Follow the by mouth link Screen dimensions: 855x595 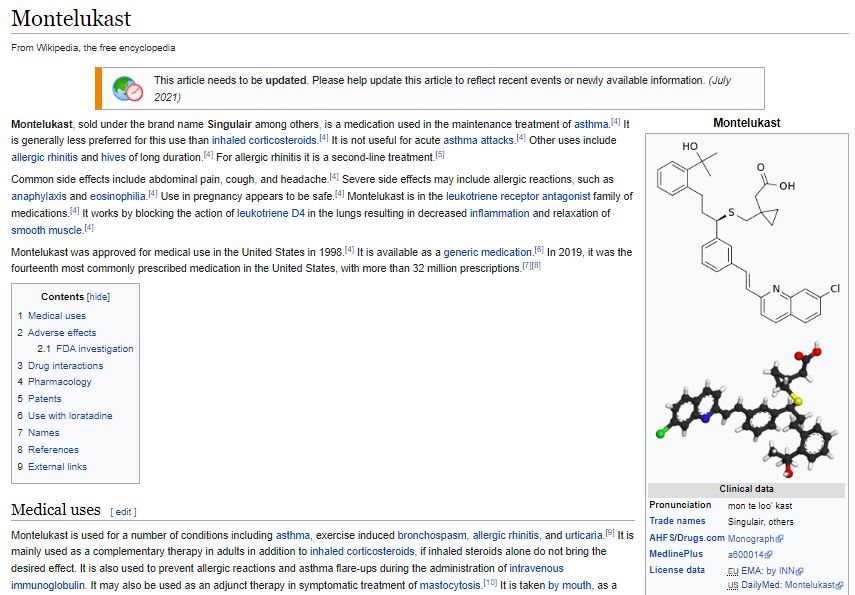570,586
